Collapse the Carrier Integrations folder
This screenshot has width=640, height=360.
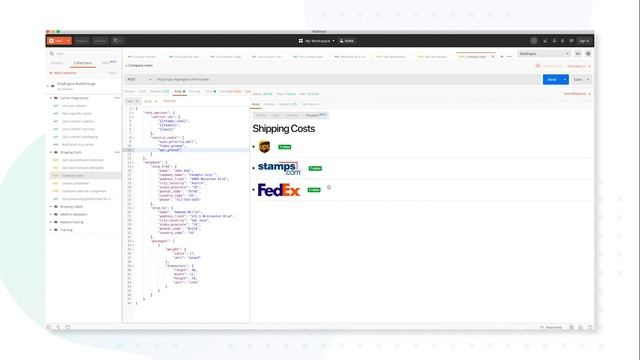[51, 98]
